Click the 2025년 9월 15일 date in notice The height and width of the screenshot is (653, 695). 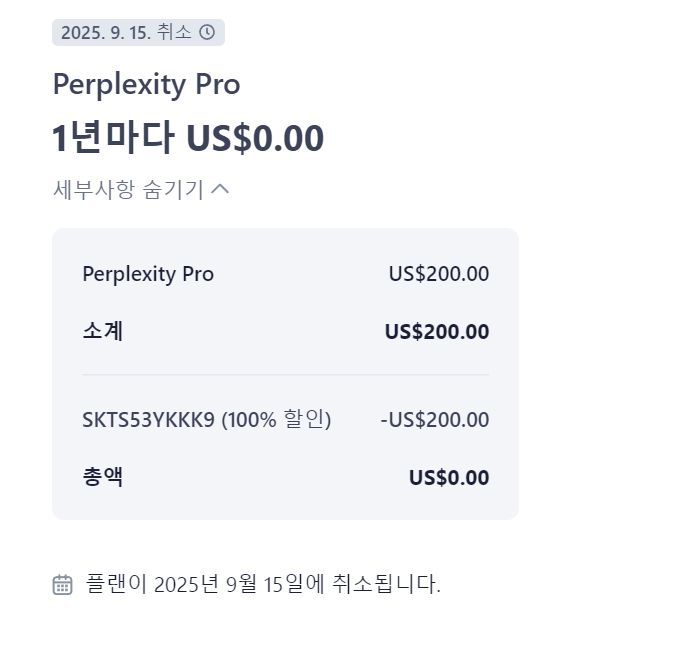(x=227, y=584)
